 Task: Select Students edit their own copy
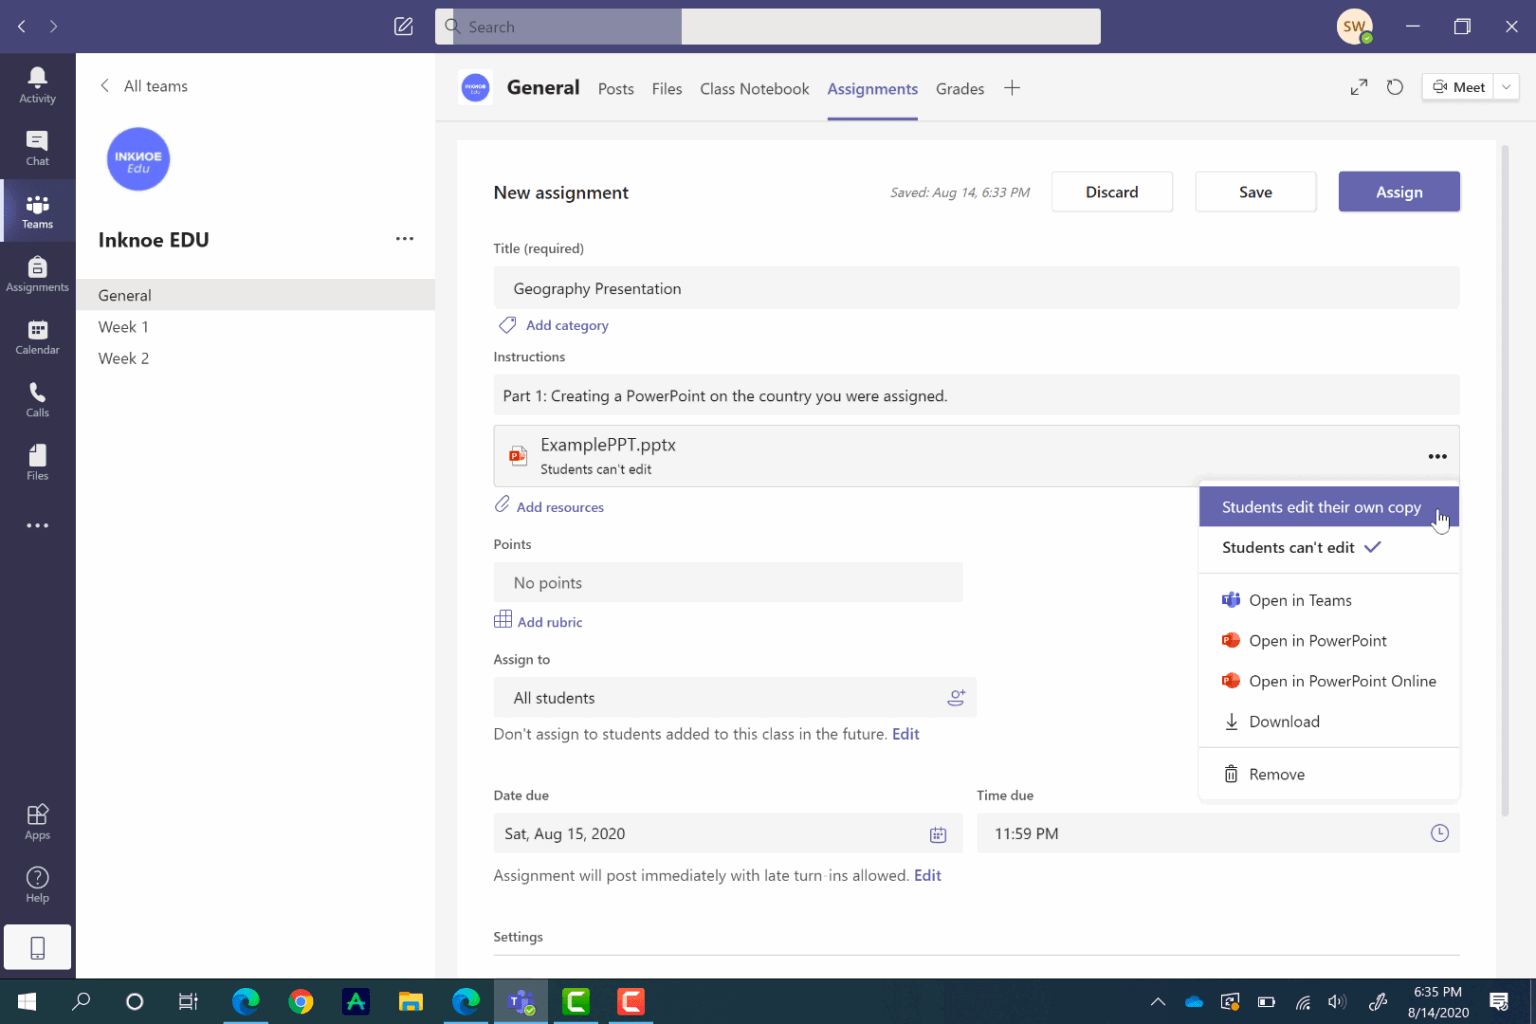(1322, 507)
